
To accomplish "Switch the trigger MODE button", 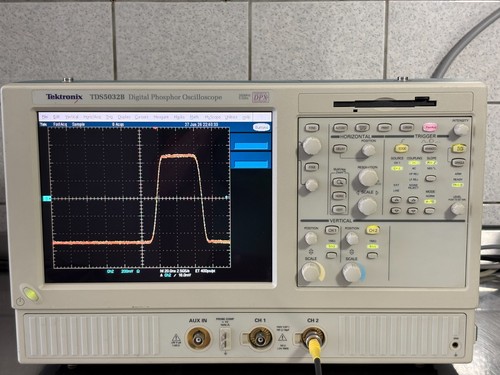I will pyautogui.click(x=430, y=211).
